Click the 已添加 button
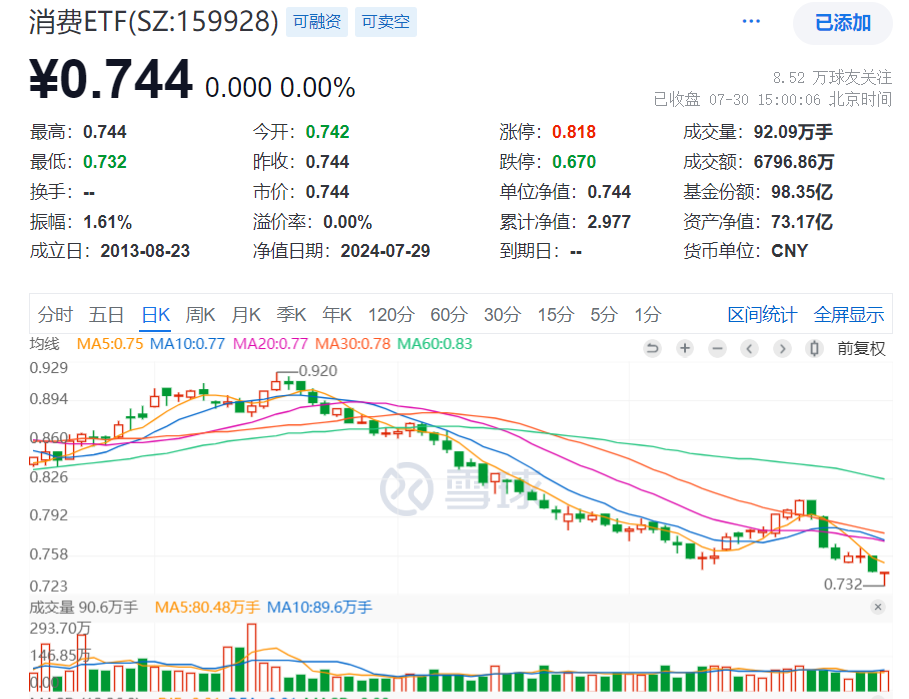Viewport: 909px width, 699px height. [x=842, y=23]
